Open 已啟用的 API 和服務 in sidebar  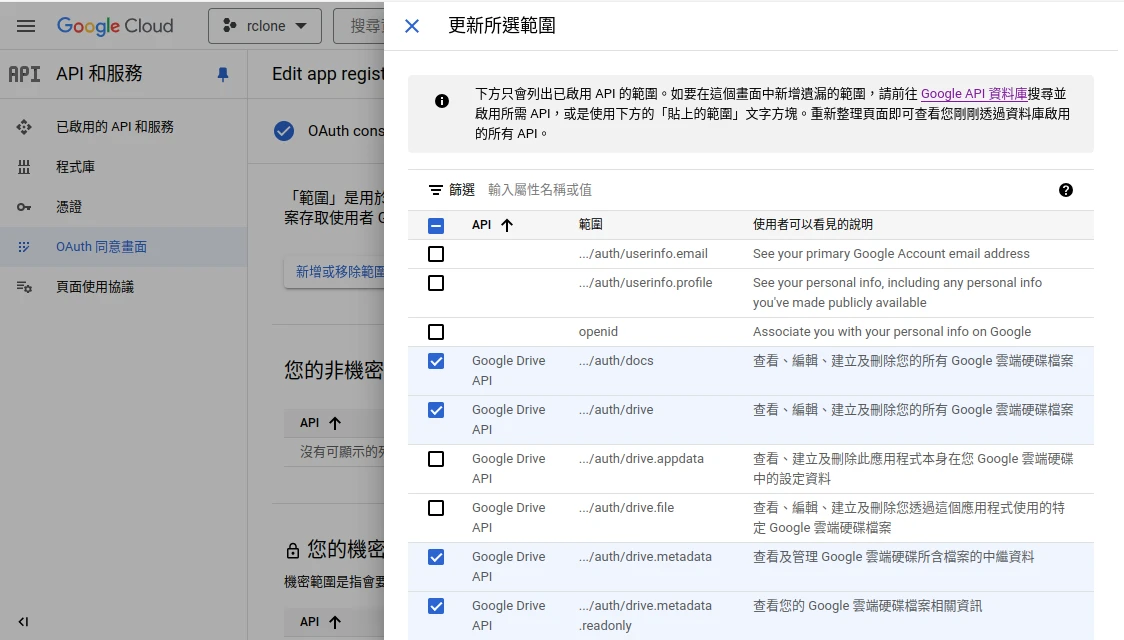click(x=114, y=127)
